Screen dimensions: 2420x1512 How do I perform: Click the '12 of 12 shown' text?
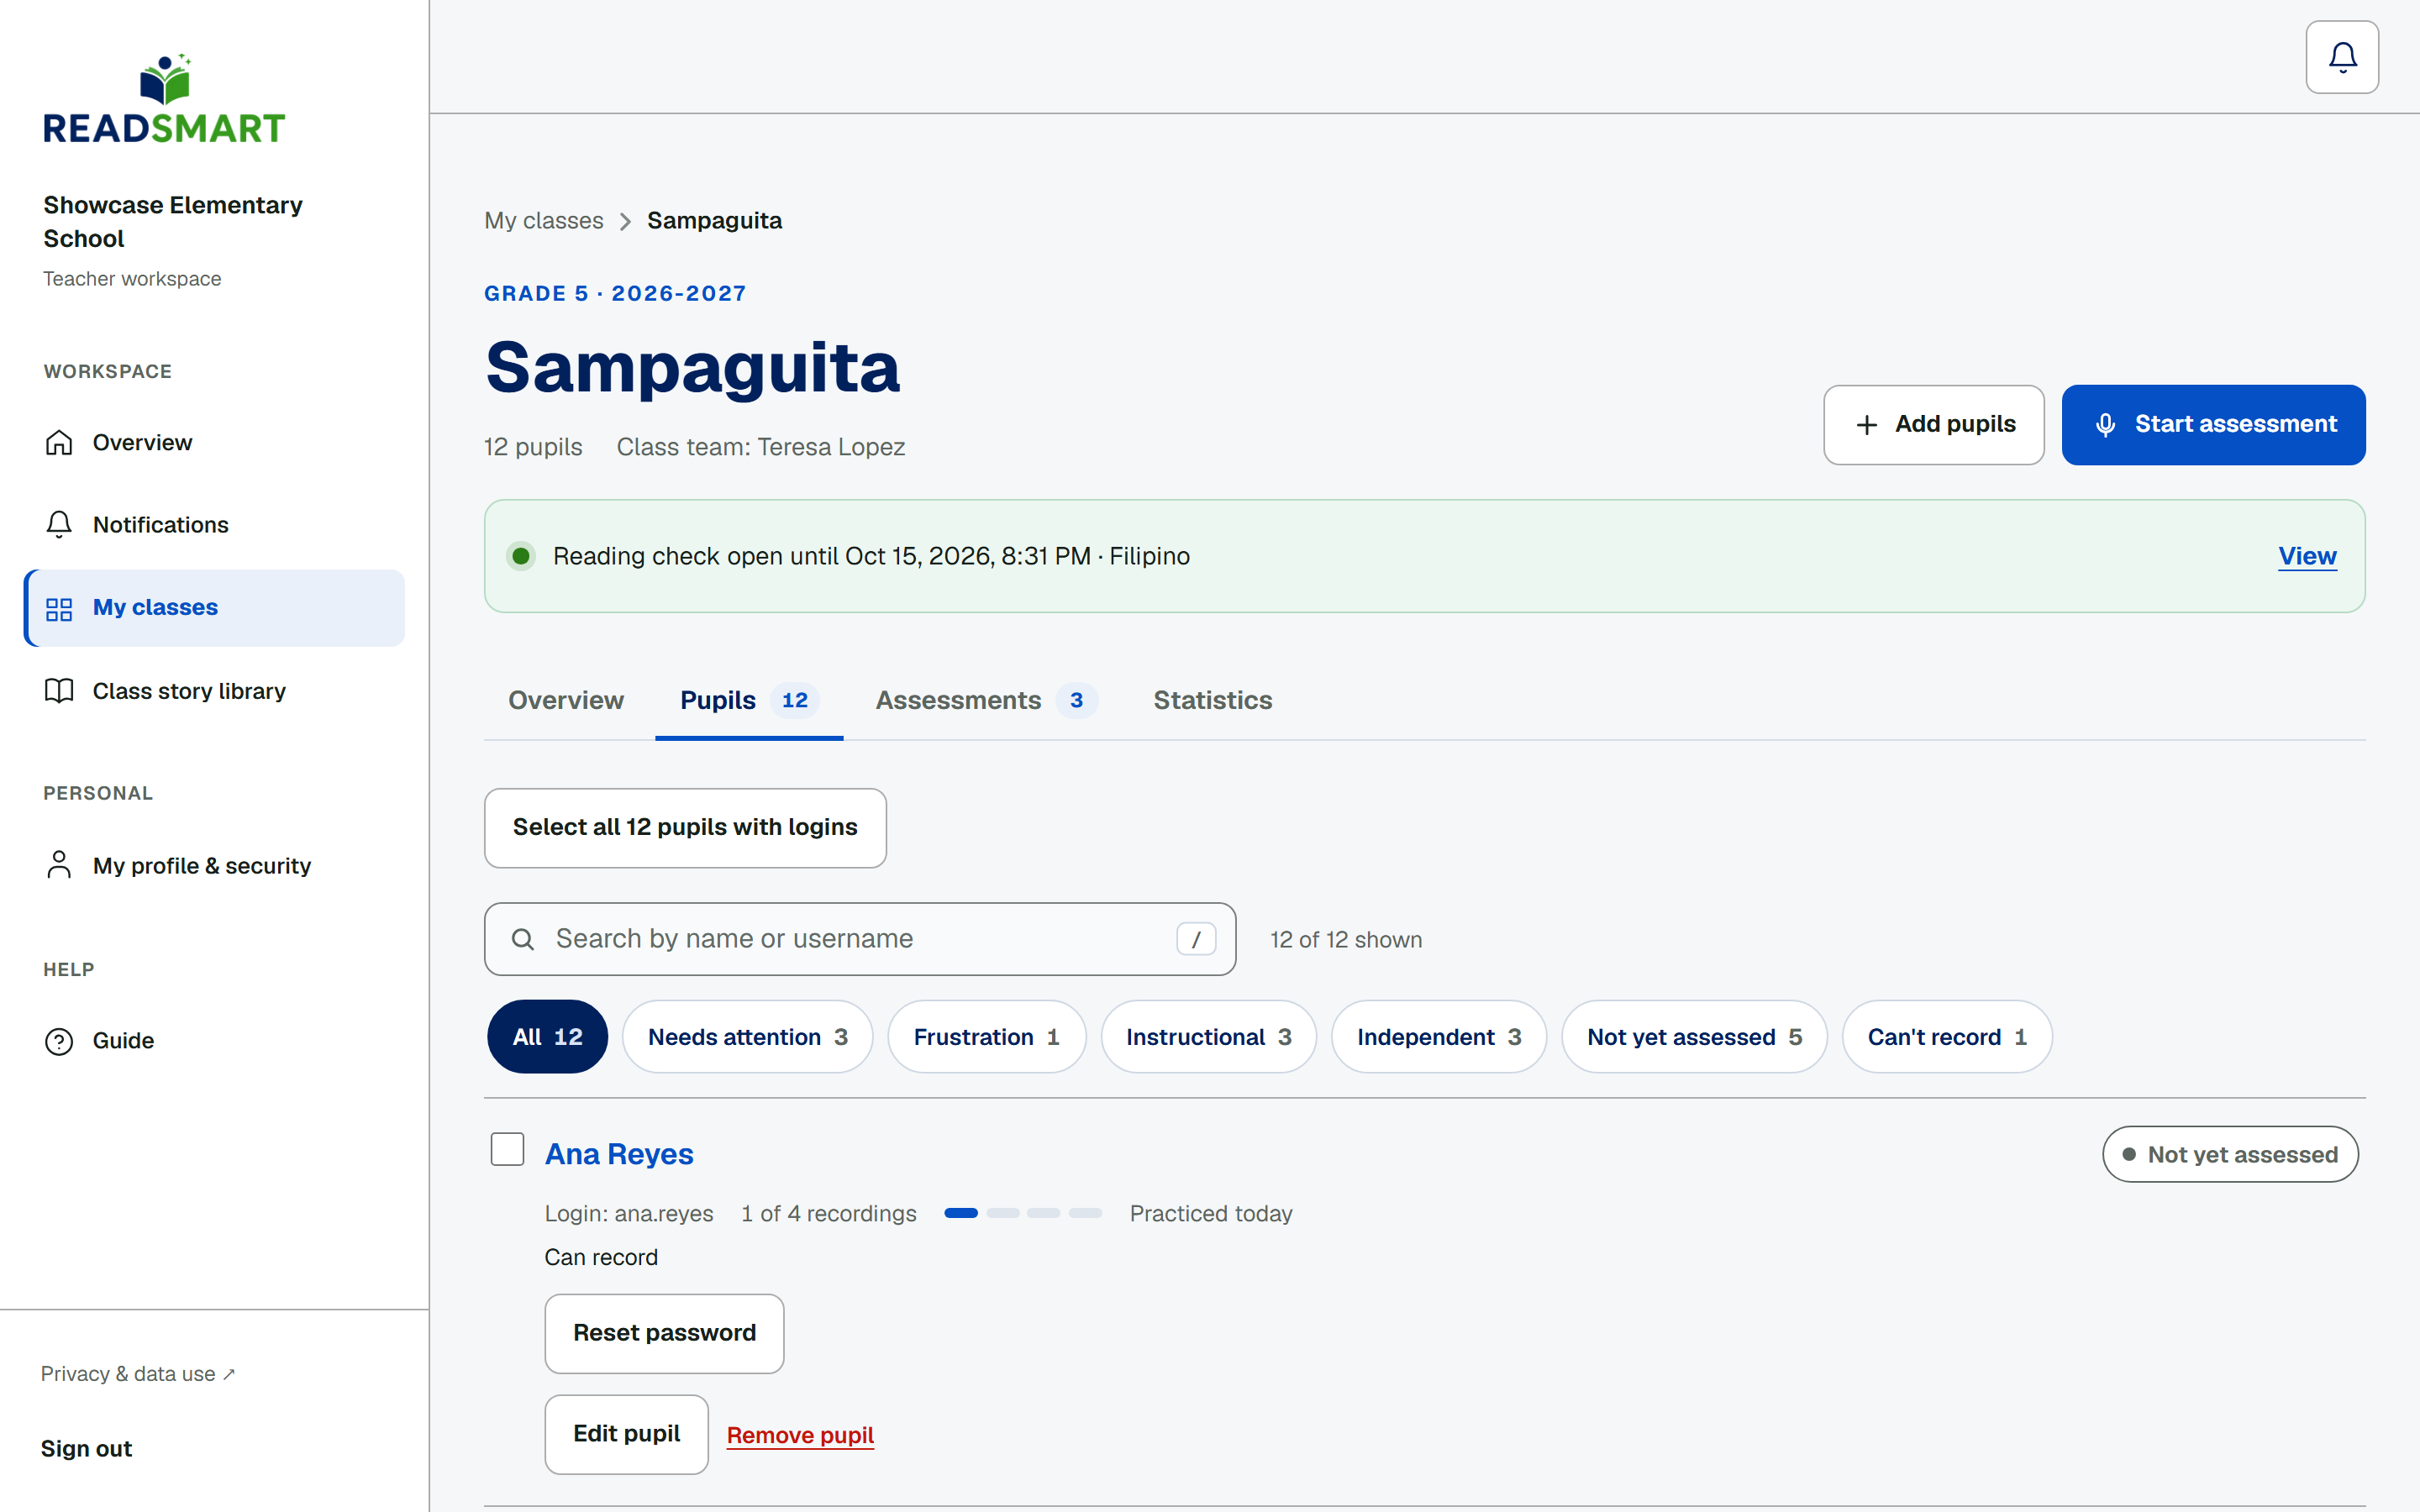point(1346,940)
